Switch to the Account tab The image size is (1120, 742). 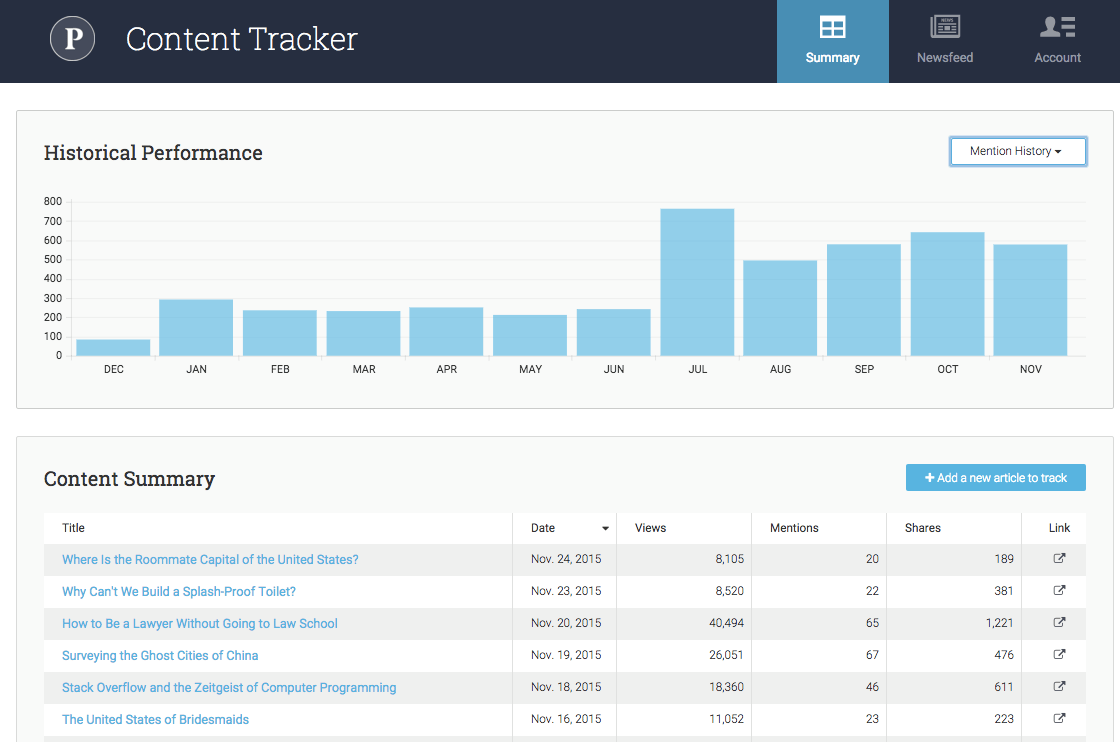[x=1057, y=41]
